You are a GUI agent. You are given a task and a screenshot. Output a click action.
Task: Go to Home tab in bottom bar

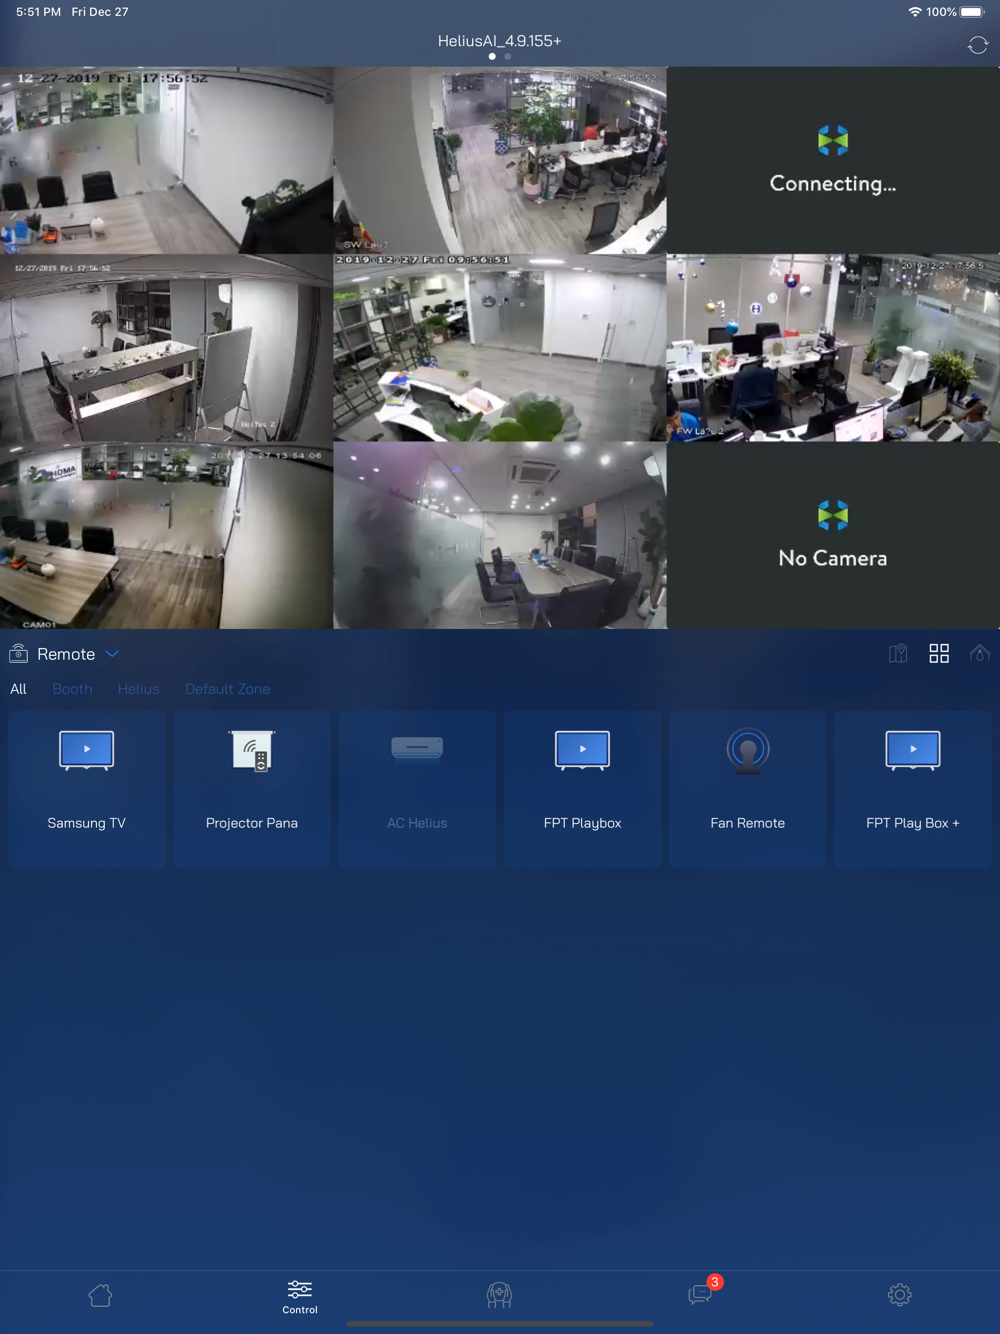coord(100,1296)
